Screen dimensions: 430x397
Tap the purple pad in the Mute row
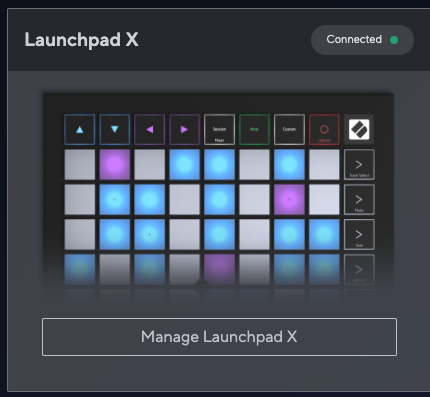[289, 200]
